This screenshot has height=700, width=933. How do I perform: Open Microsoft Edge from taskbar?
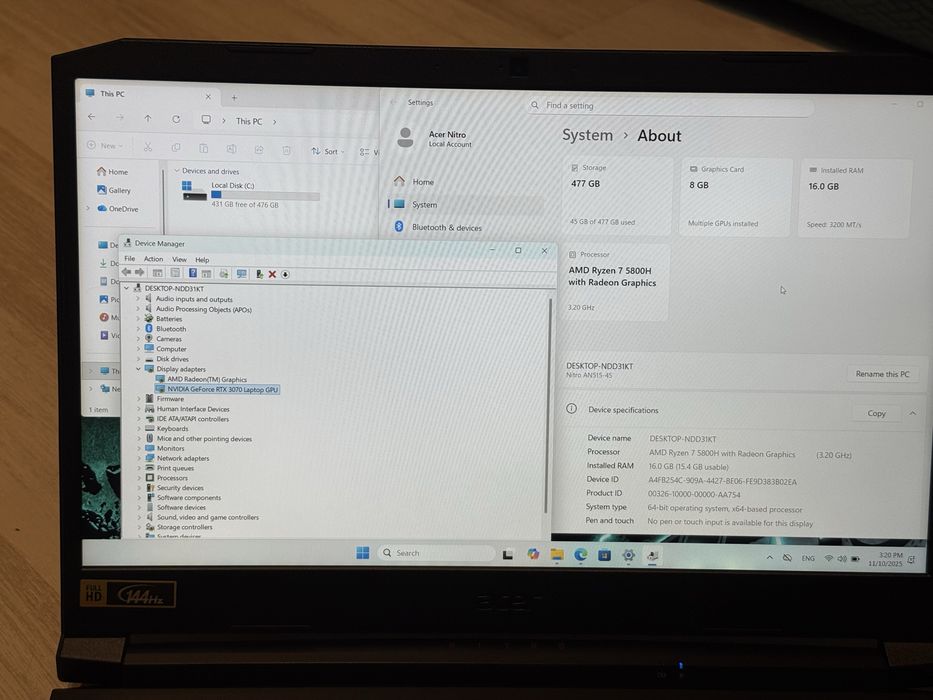[x=581, y=555]
